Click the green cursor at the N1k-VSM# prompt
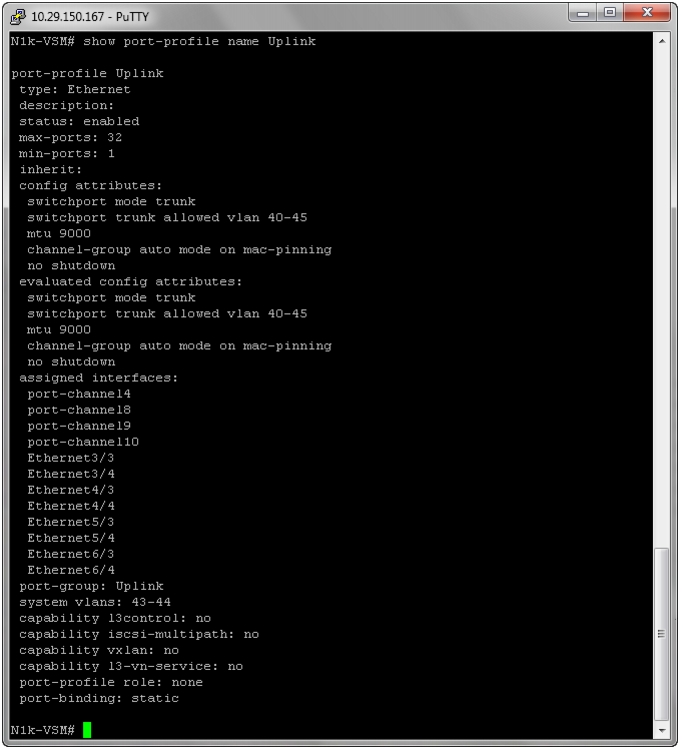This screenshot has width=683, height=749. 87,730
